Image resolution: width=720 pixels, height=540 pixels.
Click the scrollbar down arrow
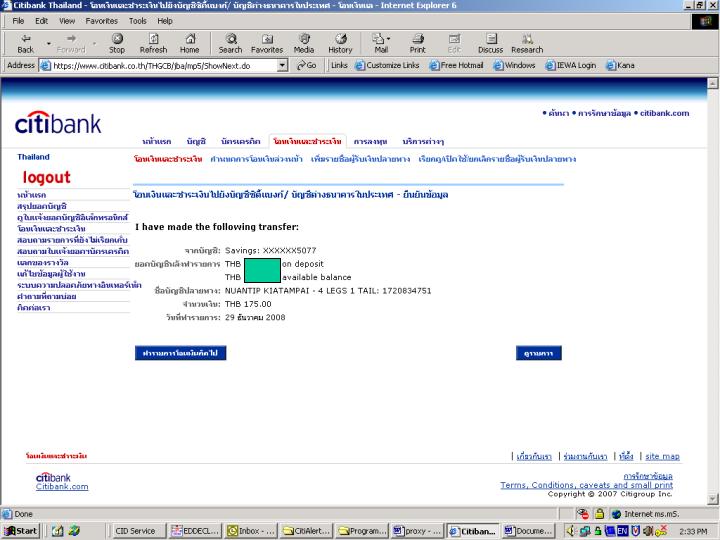[x=713, y=499]
